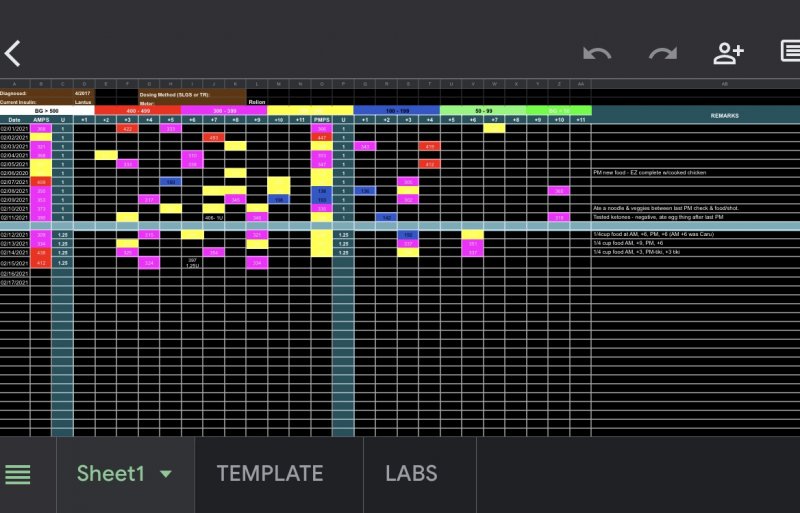
Task: Expand the Sheet1 tab dropdown arrow
Action: click(166, 474)
